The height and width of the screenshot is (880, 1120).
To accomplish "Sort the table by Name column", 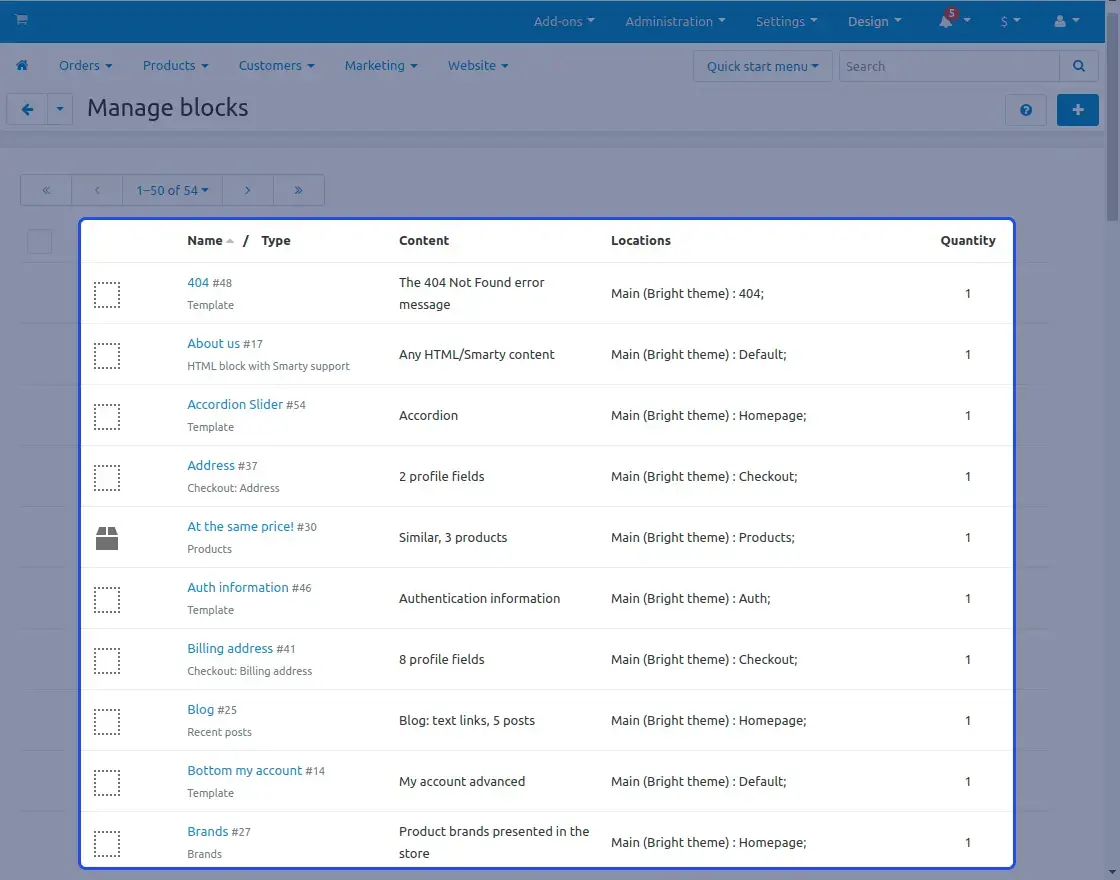I will pyautogui.click(x=205, y=241).
